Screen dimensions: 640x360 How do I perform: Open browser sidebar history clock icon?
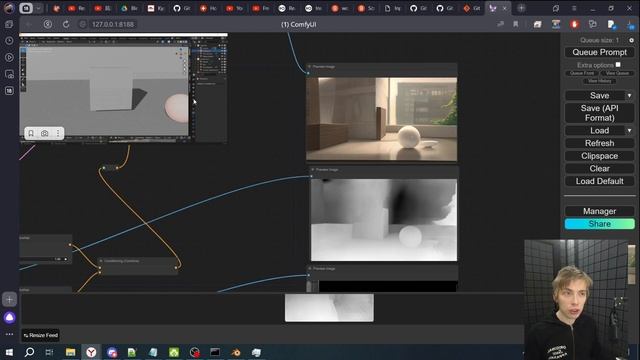pyautogui.click(x=9, y=41)
